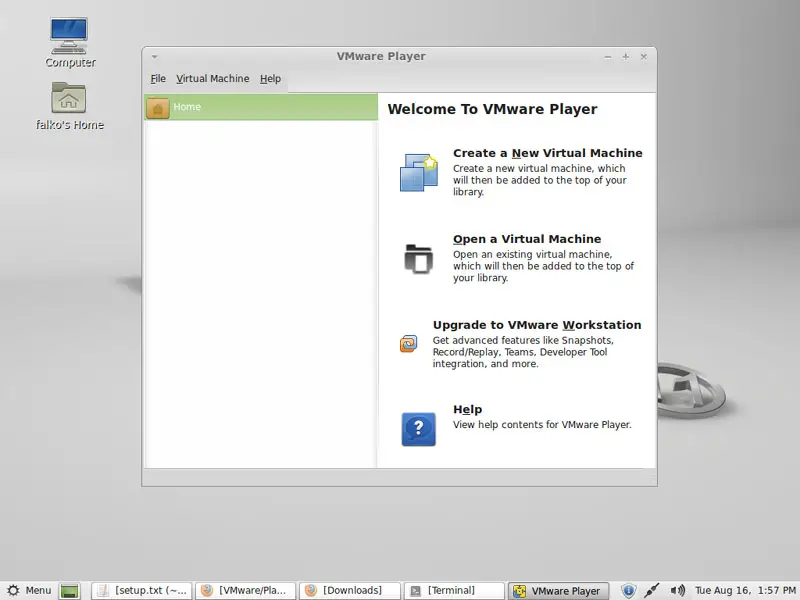Switch to Downloads taskbar window

(349, 590)
